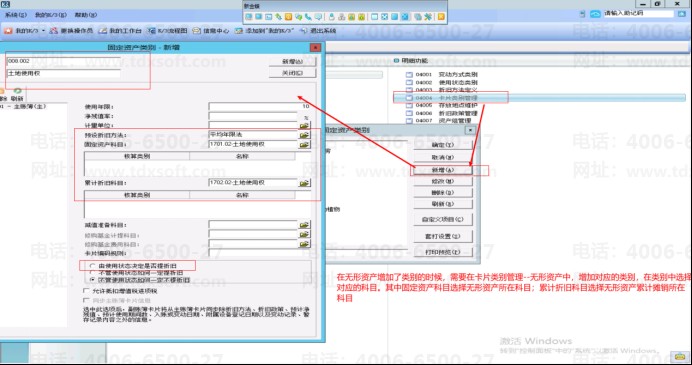692x365 pixels.
Task: Click the 预设折旧方法 field 平均年限法
Action: pos(254,135)
